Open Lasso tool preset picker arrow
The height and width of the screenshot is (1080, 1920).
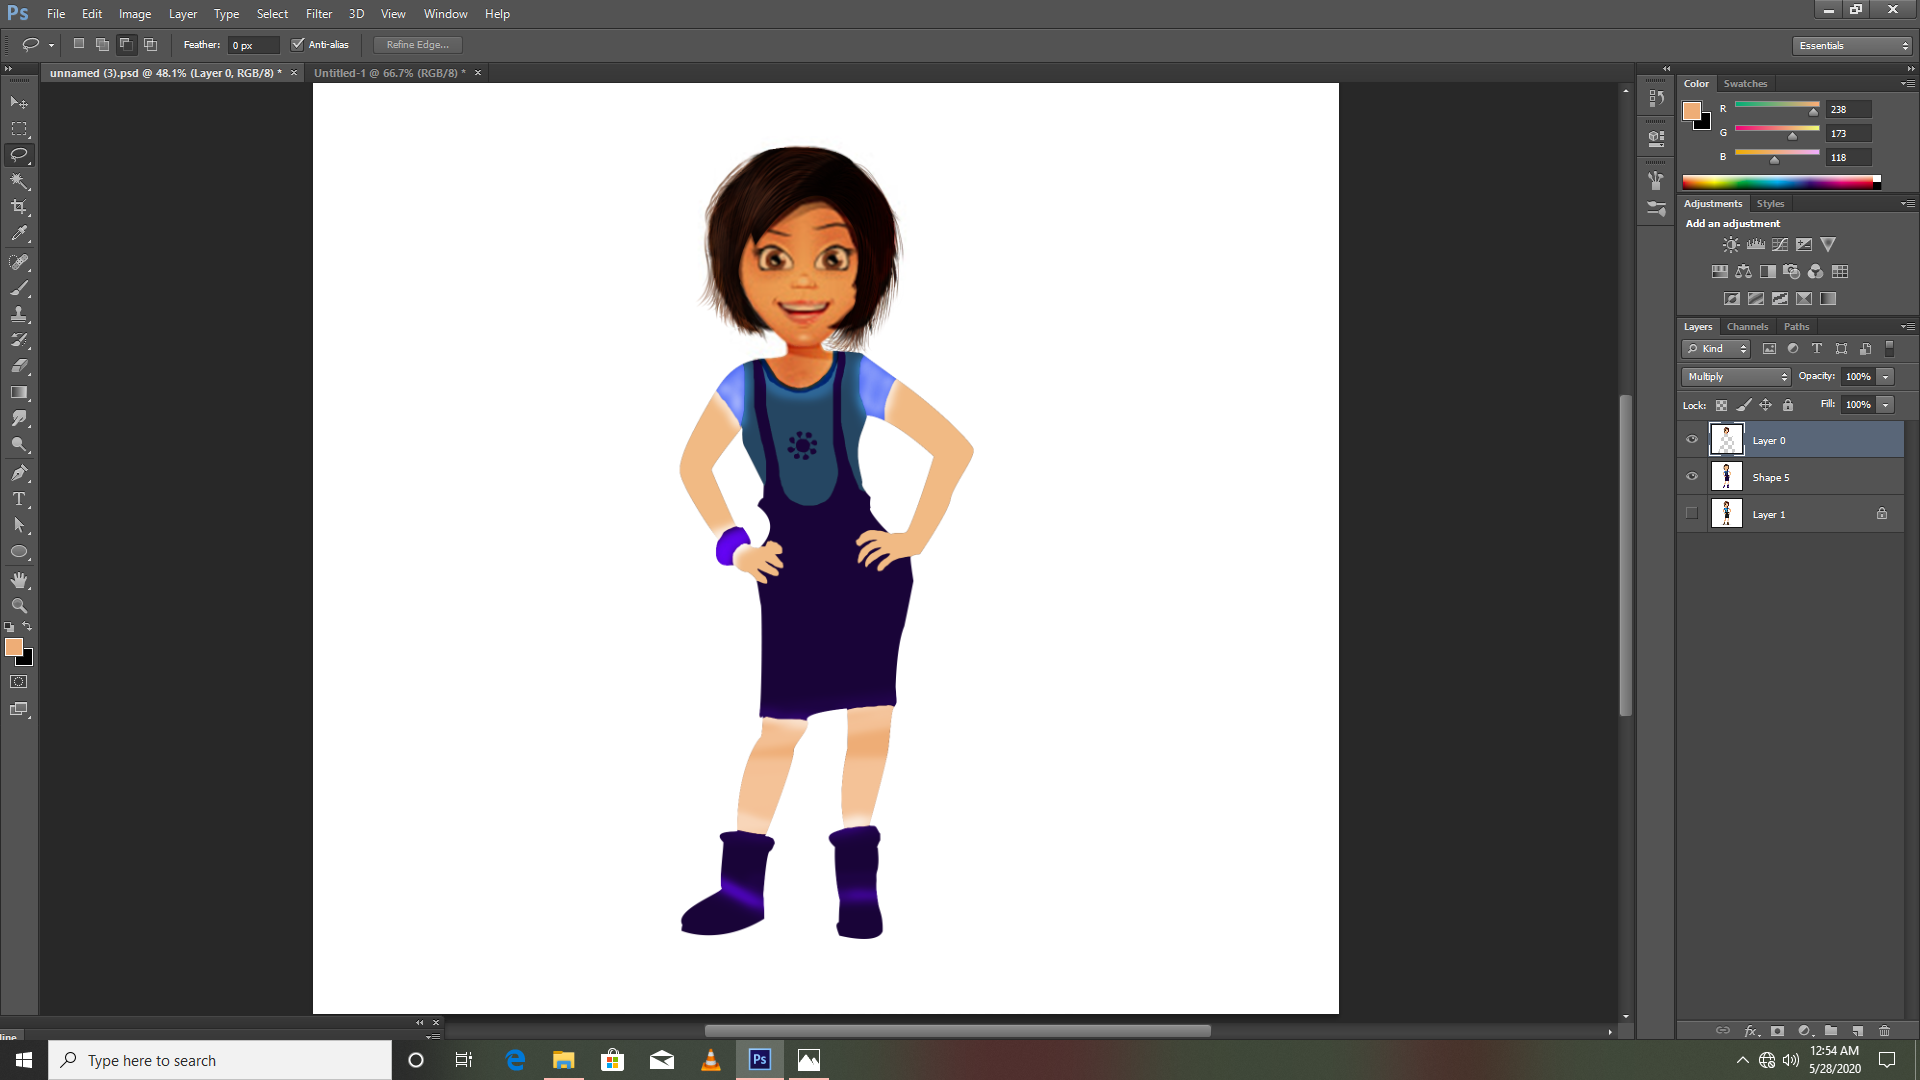point(51,45)
